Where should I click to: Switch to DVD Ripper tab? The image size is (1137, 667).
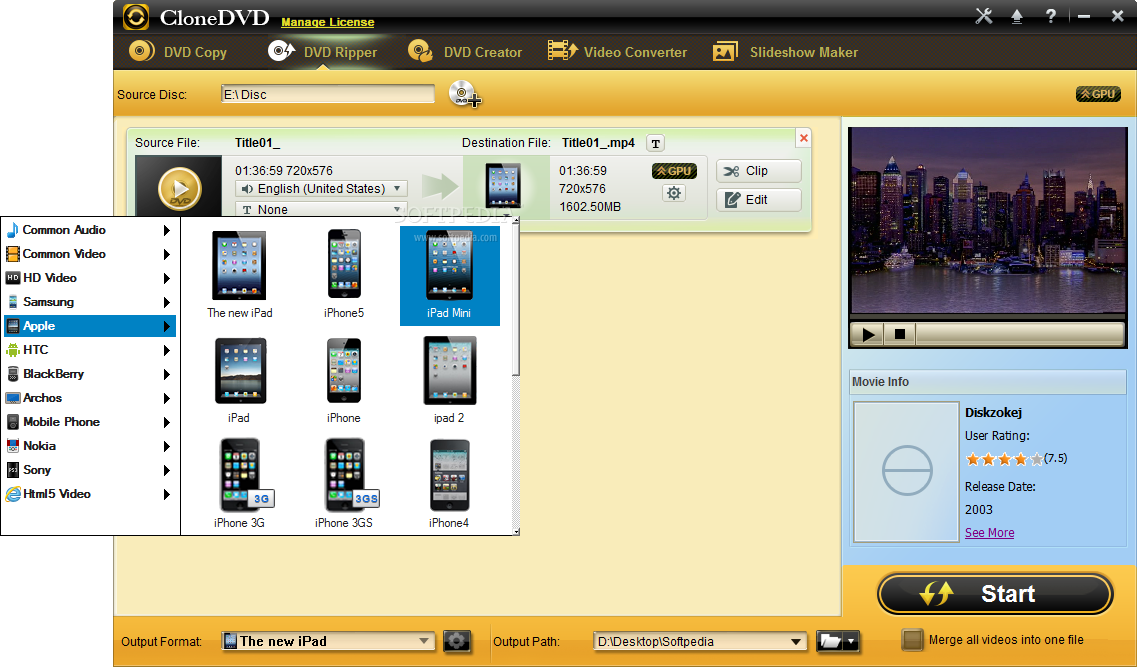tap(323, 52)
